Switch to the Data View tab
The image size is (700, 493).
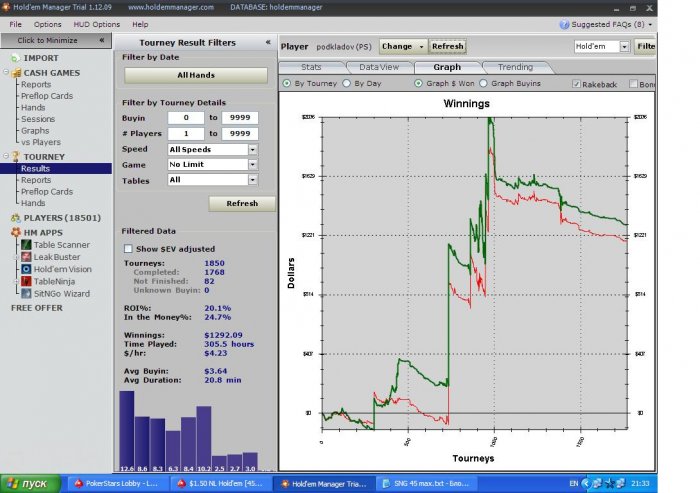tap(379, 67)
